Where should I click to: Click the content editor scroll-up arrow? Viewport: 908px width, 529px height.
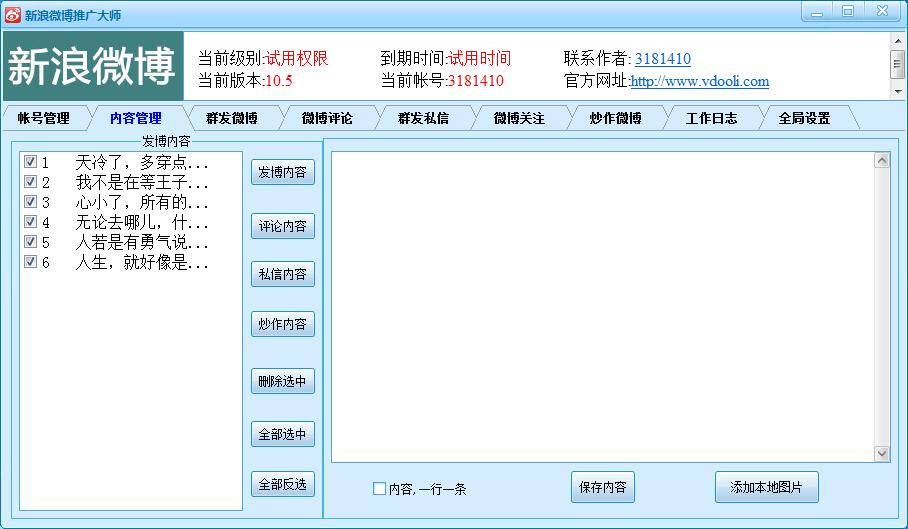(x=882, y=160)
